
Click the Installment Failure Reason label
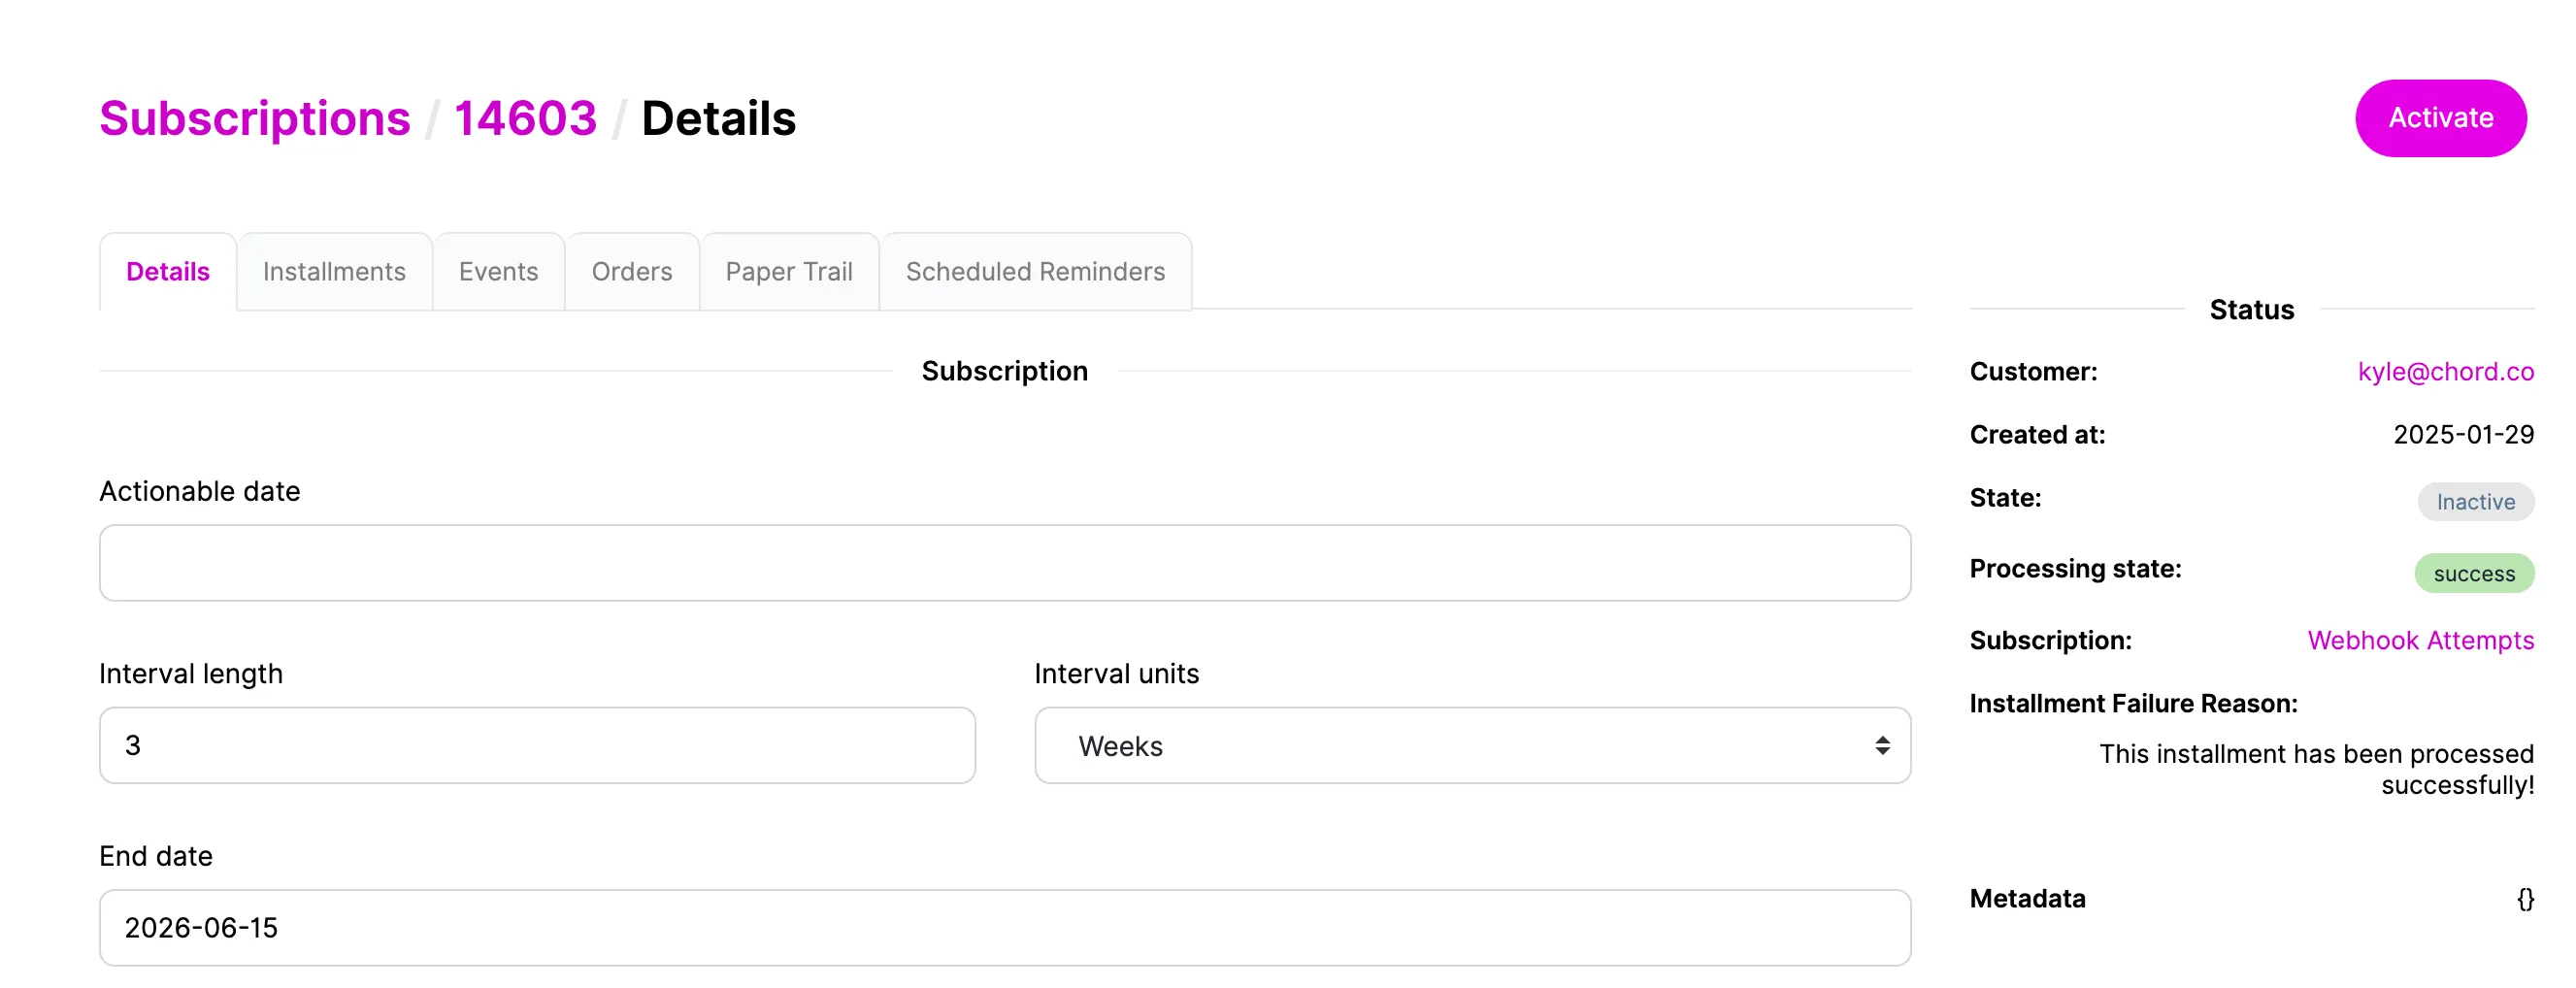2133,704
